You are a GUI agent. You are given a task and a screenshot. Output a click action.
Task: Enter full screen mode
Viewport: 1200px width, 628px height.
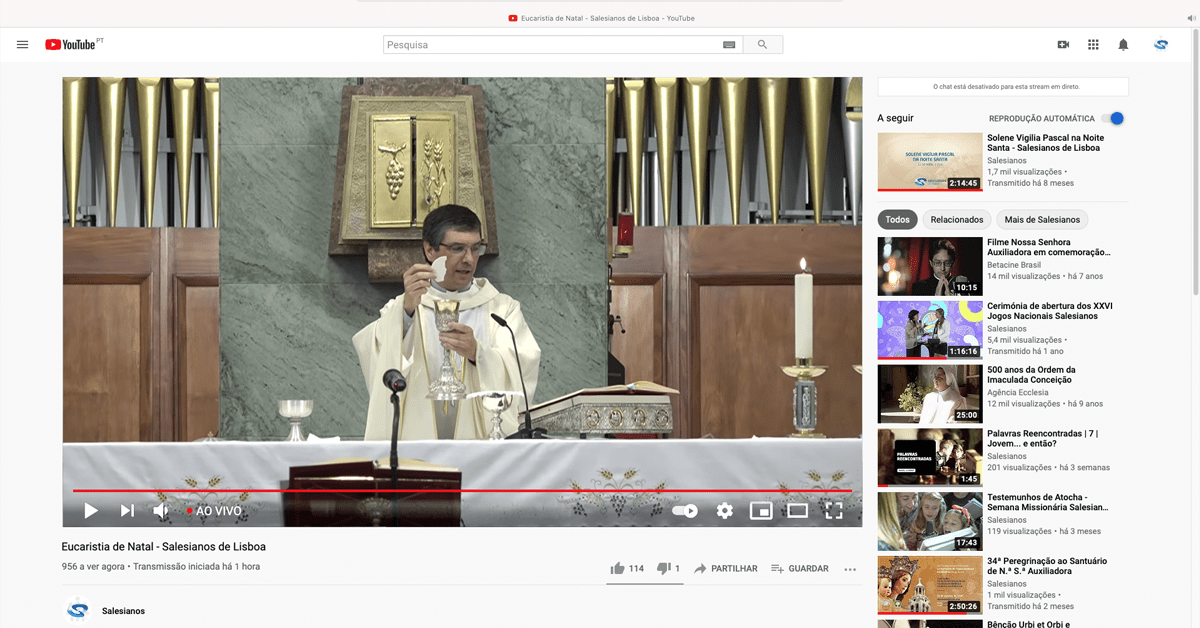[834, 511]
